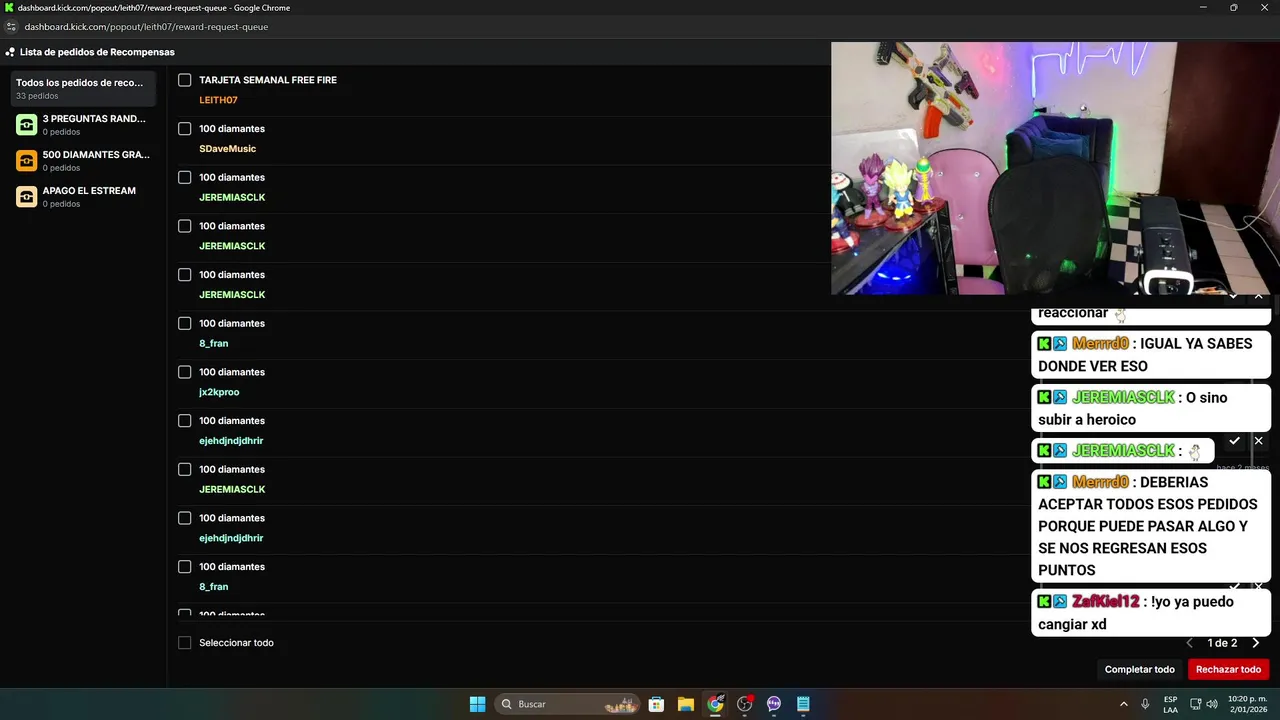Screen dimensions: 1280x720
Task: Open network and volume quick settings
Action: [x=1203, y=704]
